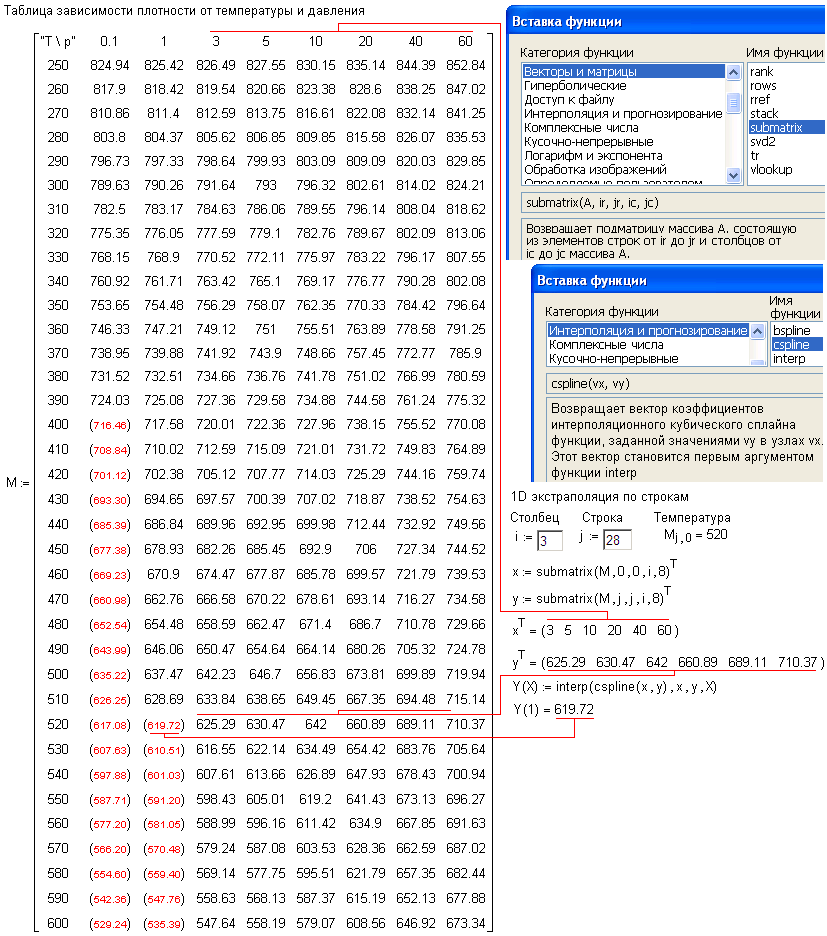
Task: Choose function rref
Action: pyautogui.click(x=760, y=100)
